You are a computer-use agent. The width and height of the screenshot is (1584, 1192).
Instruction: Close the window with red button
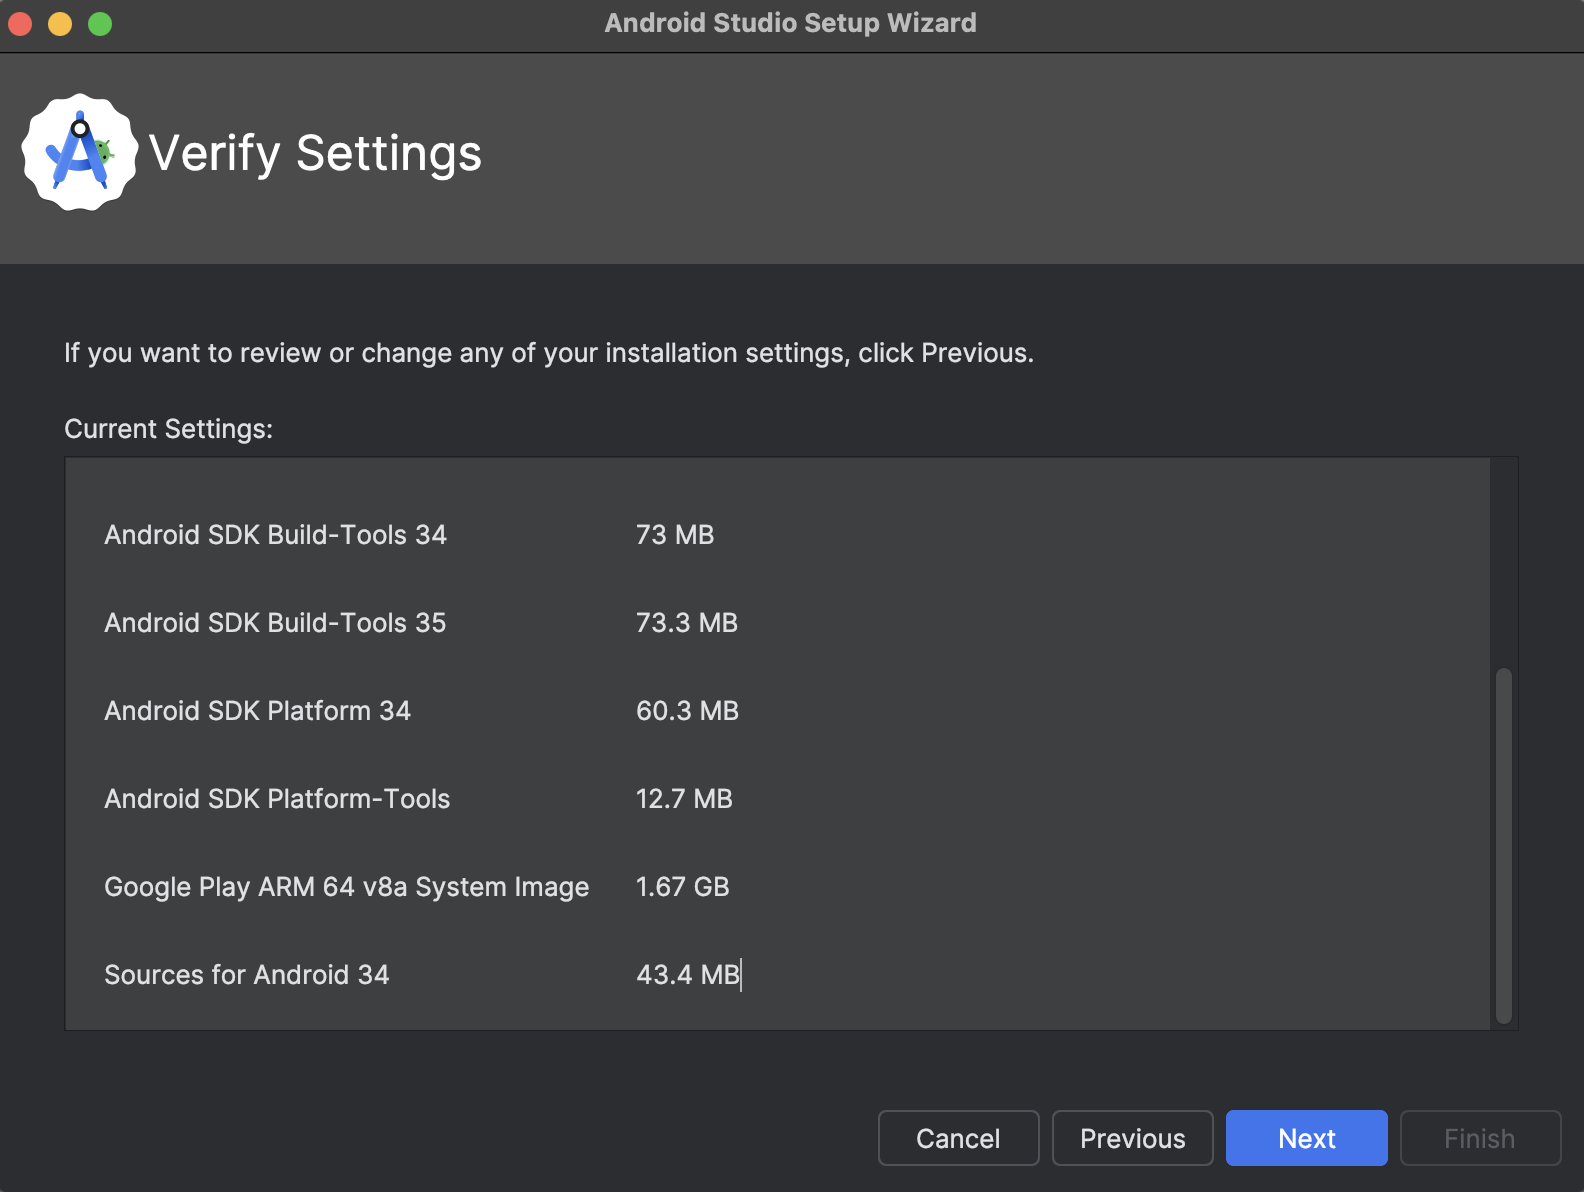pyautogui.click(x=20, y=23)
